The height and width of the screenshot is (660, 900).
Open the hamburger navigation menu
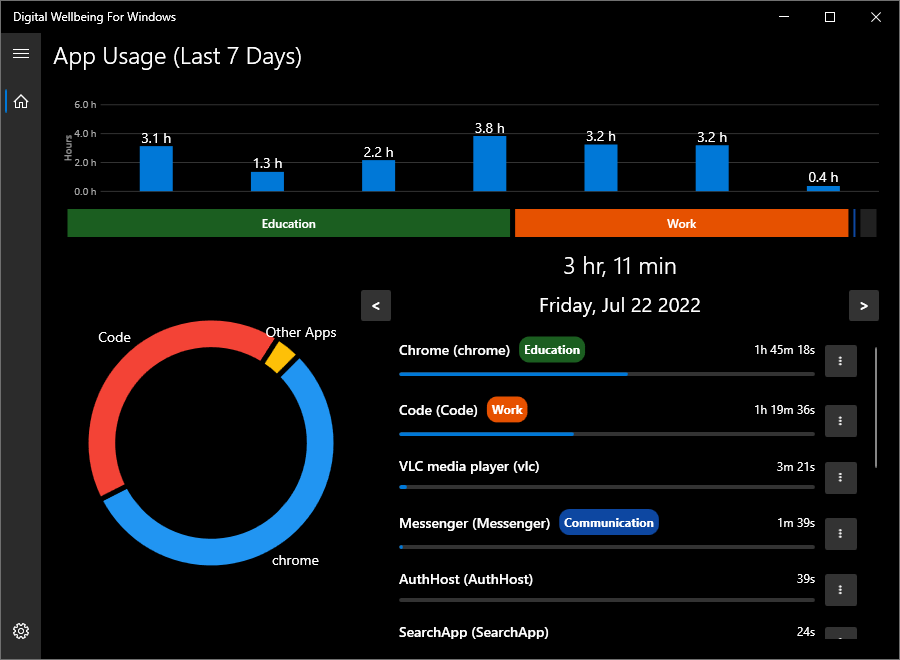coord(20,53)
